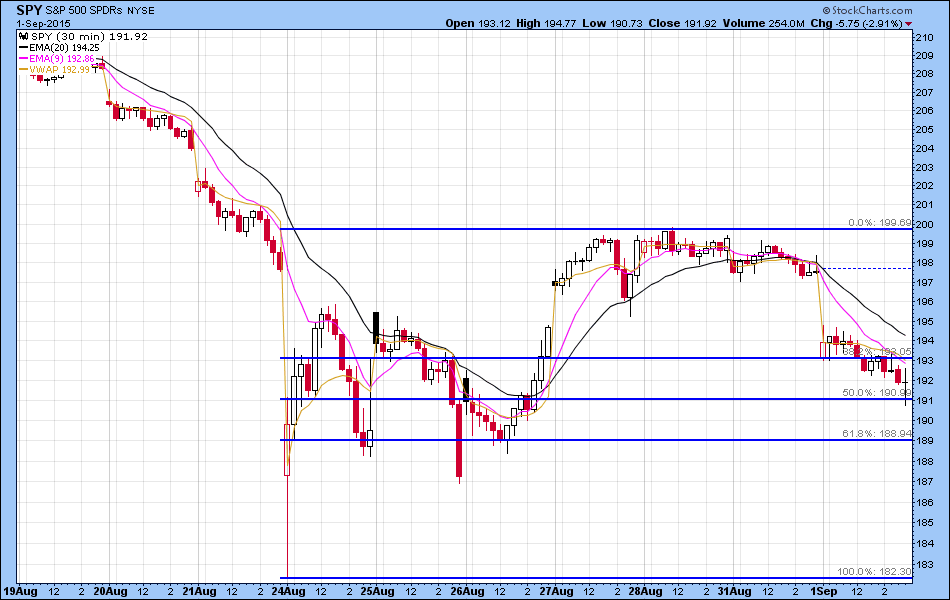The height and width of the screenshot is (600, 950).
Task: Click the VWAP 192.99 legend entry
Action: tap(59, 70)
